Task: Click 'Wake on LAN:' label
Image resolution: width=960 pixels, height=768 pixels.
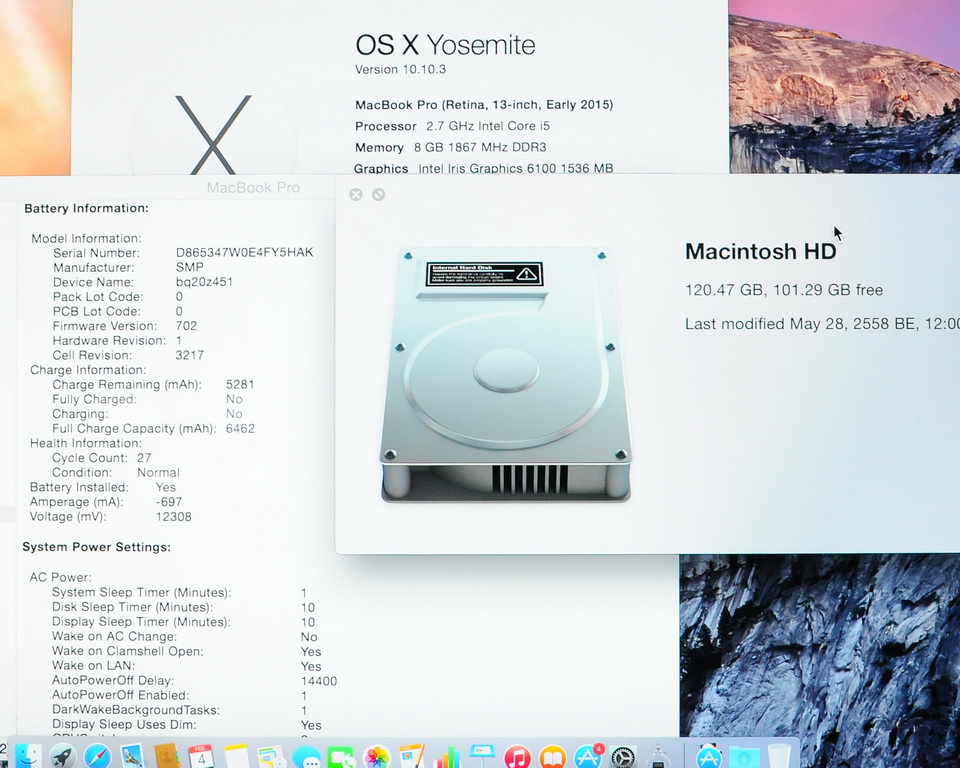Action: pos(93,666)
